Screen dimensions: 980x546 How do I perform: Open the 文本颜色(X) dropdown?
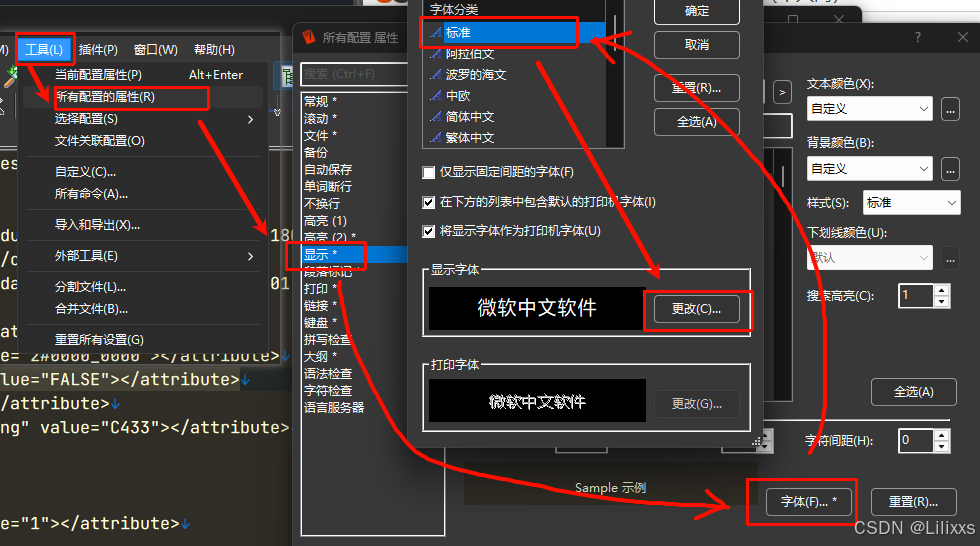[x=870, y=109]
